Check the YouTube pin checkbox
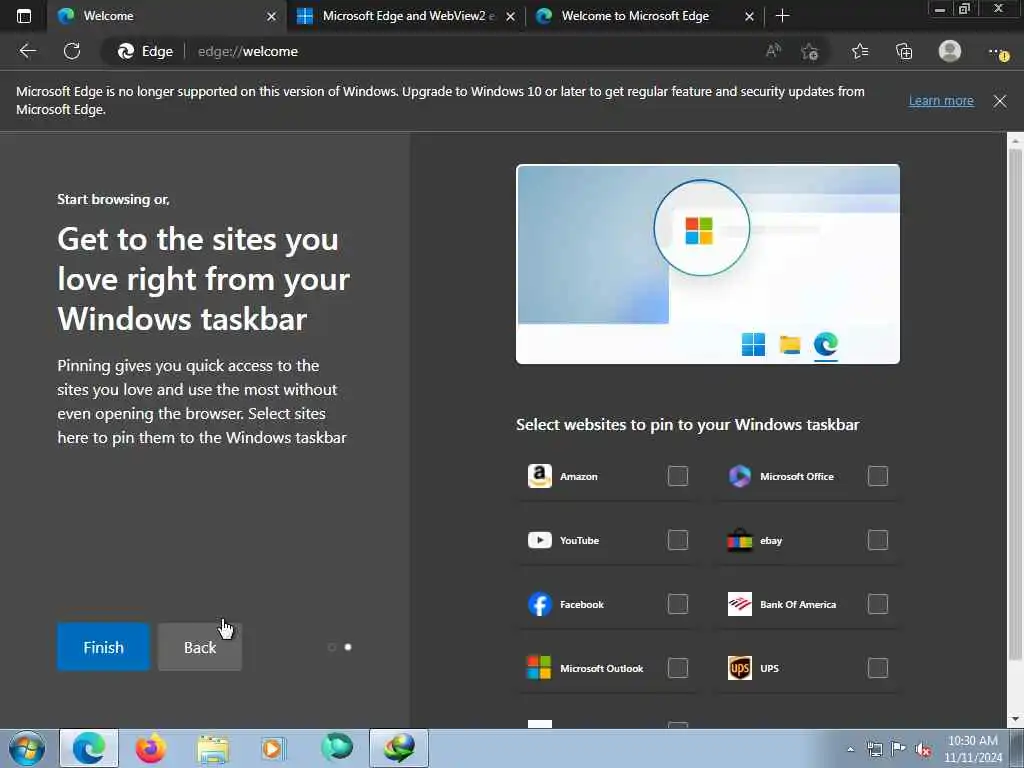Image resolution: width=1024 pixels, height=768 pixels. 678,540
